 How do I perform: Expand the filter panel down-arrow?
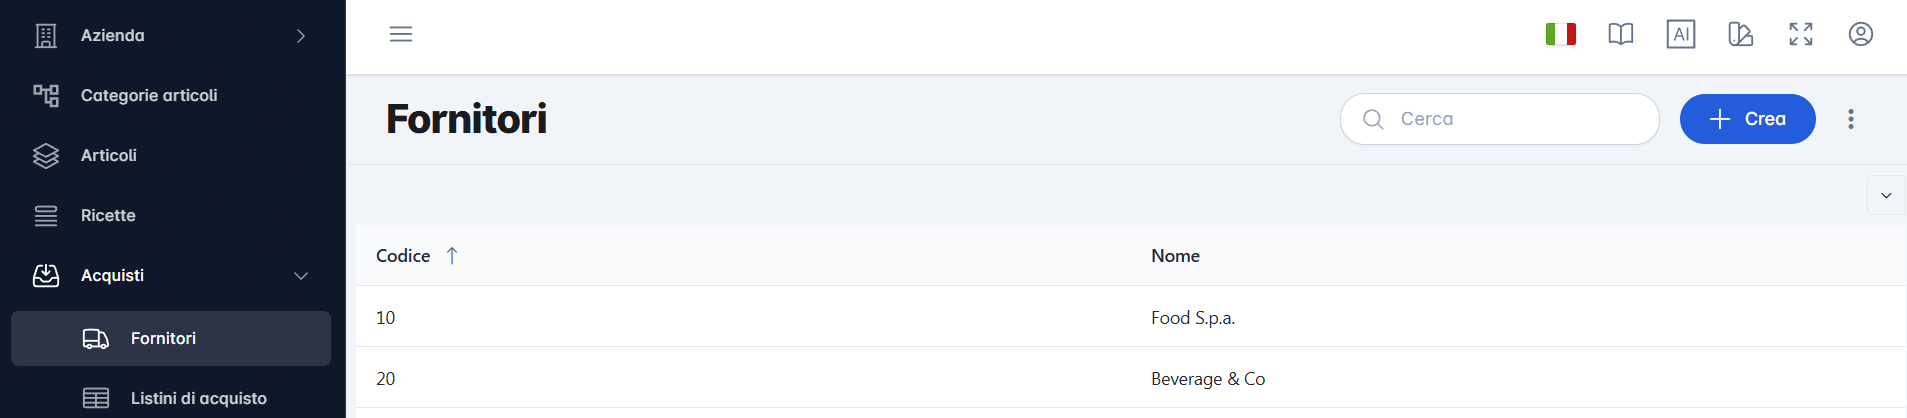tap(1886, 195)
